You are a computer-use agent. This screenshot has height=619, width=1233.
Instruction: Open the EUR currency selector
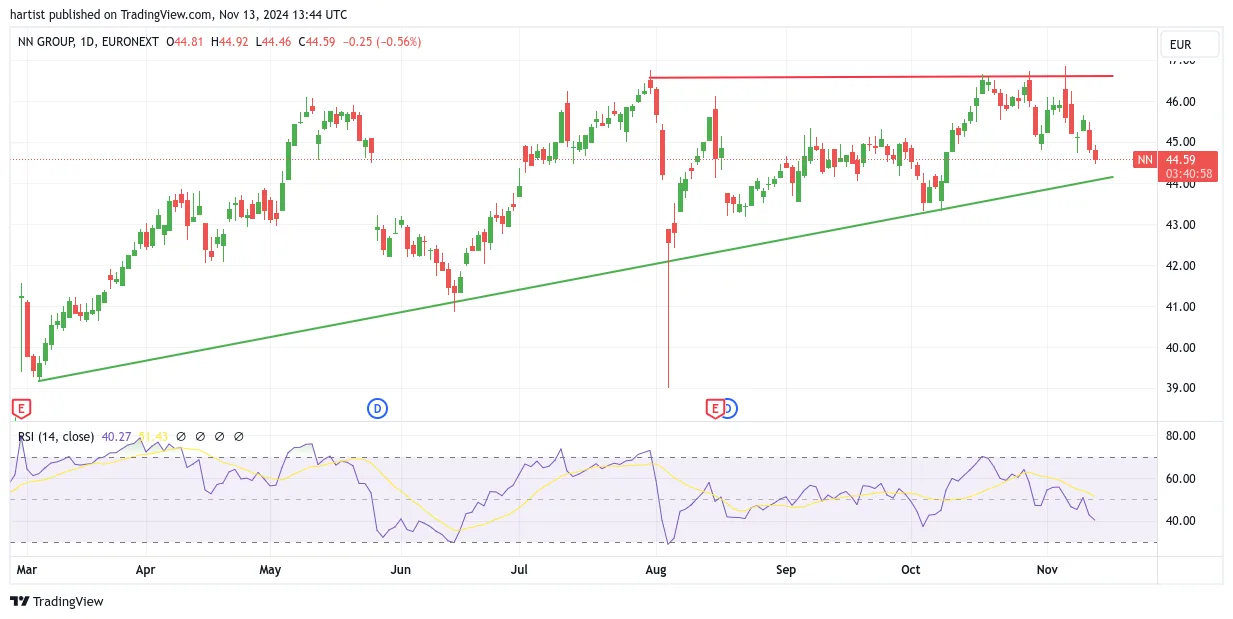(x=1189, y=45)
